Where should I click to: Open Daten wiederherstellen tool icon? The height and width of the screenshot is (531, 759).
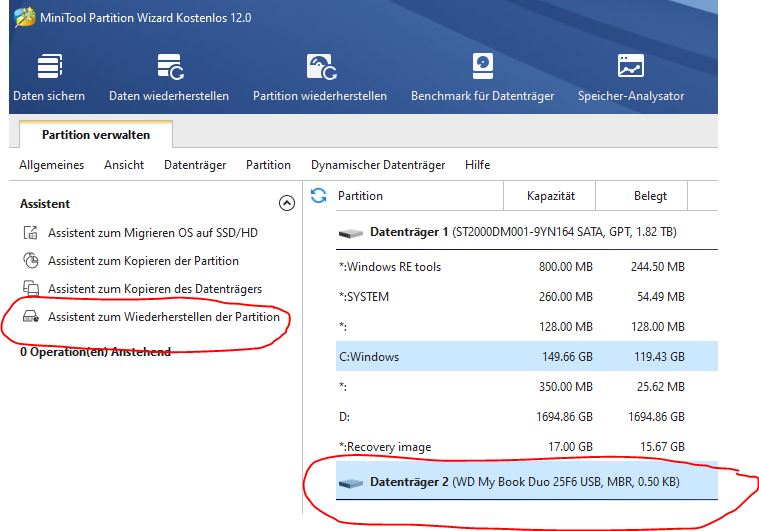click(170, 66)
